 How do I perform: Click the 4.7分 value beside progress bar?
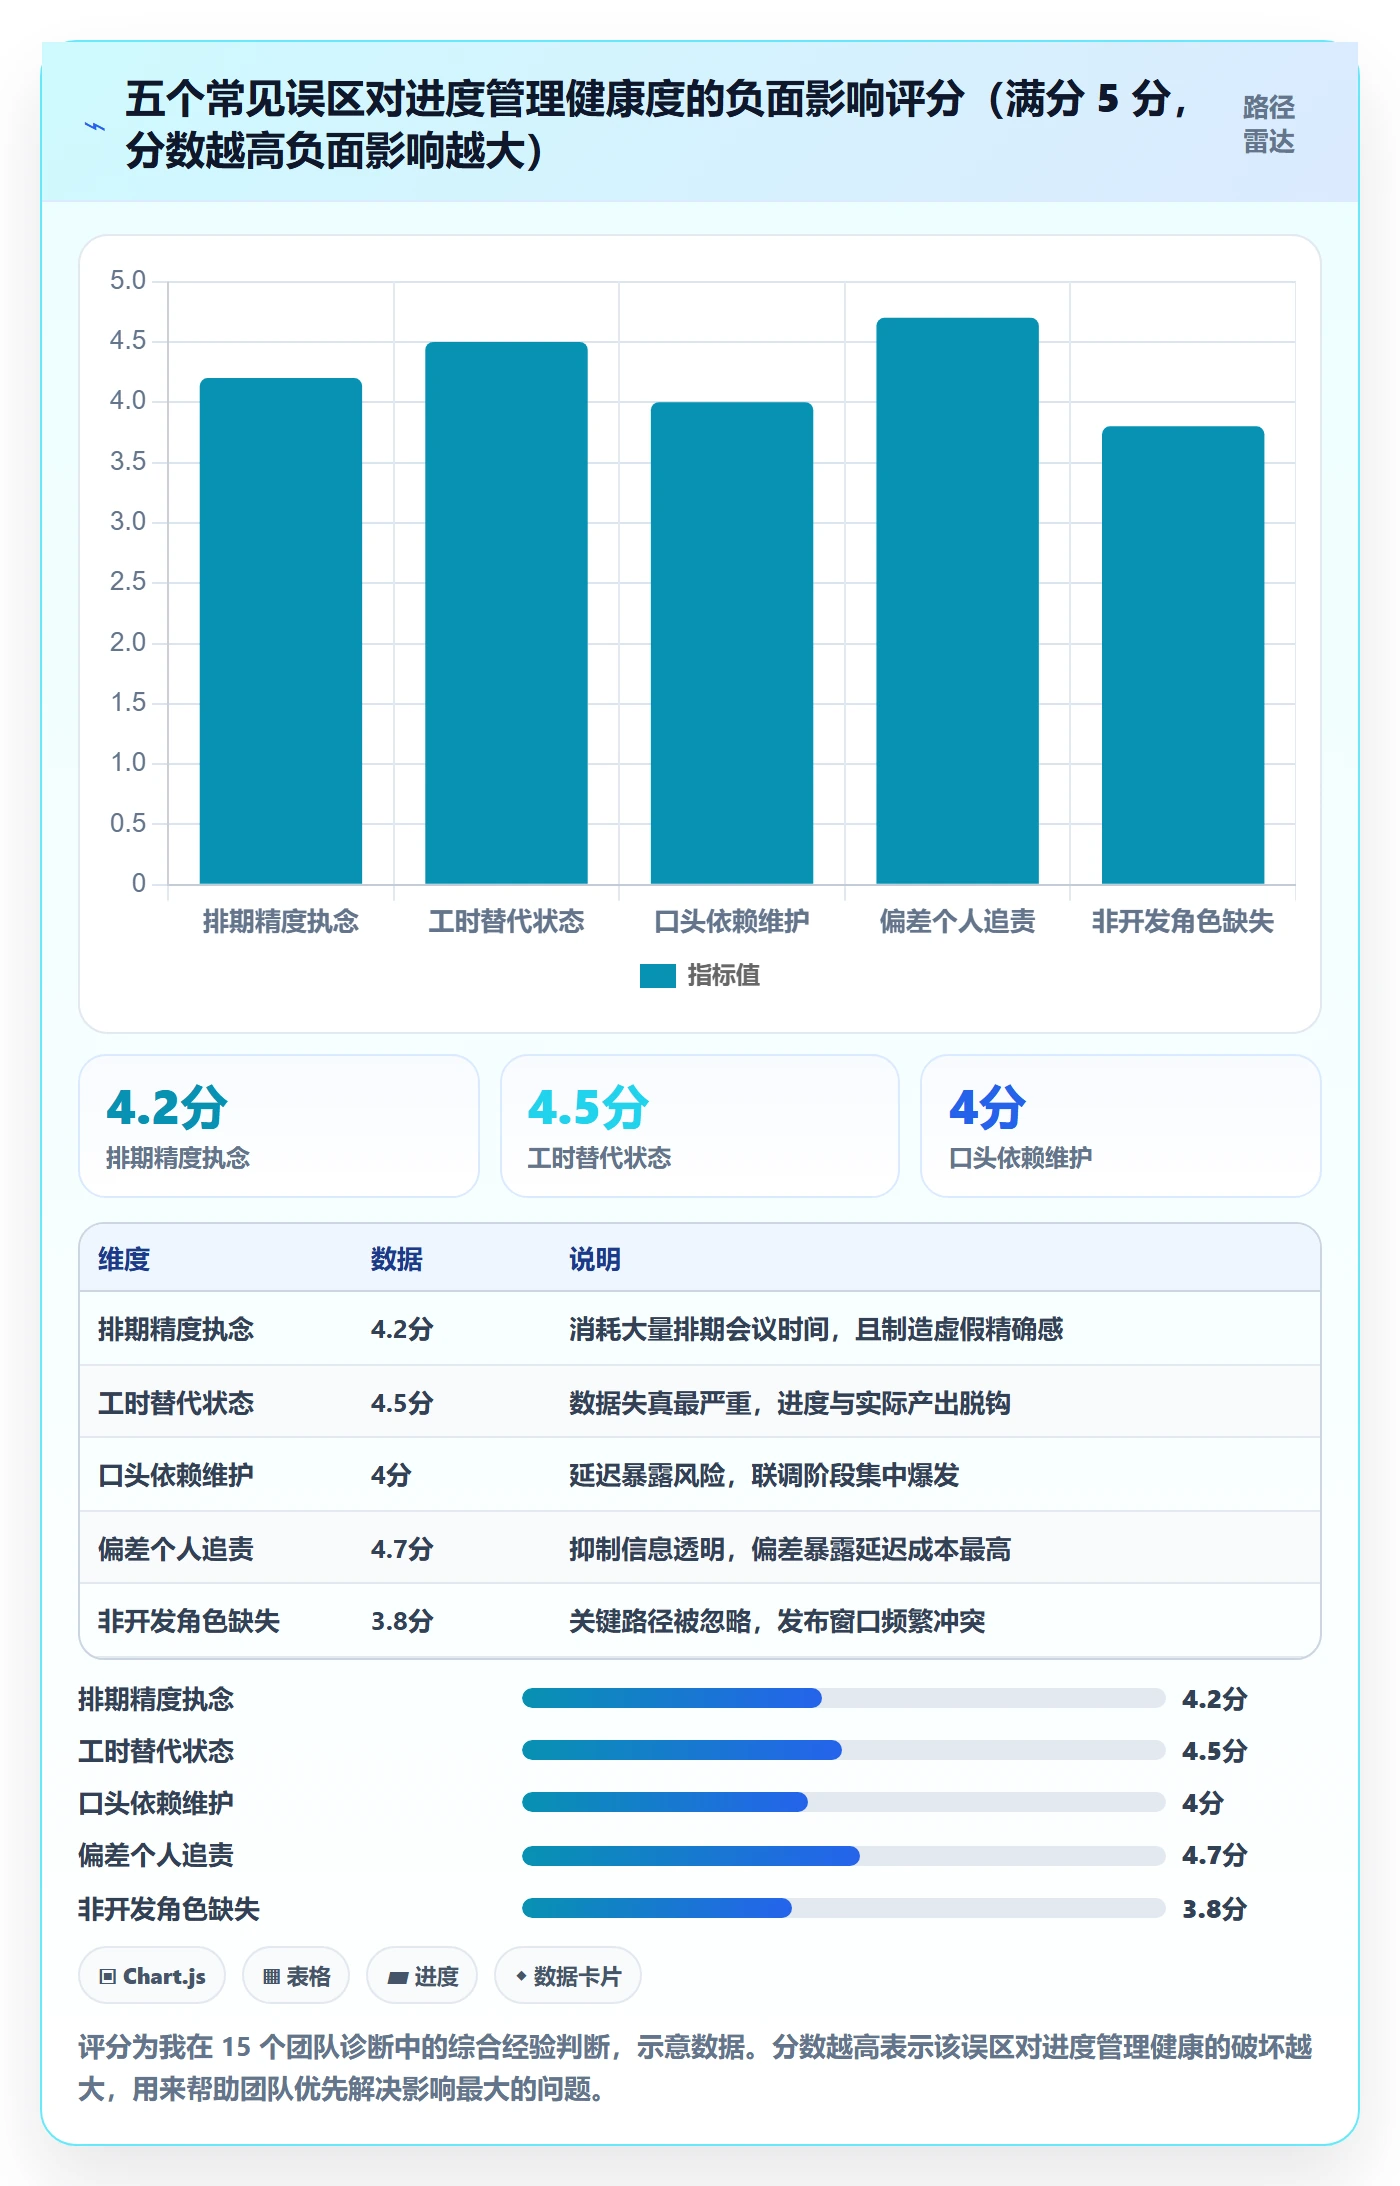[1215, 1856]
